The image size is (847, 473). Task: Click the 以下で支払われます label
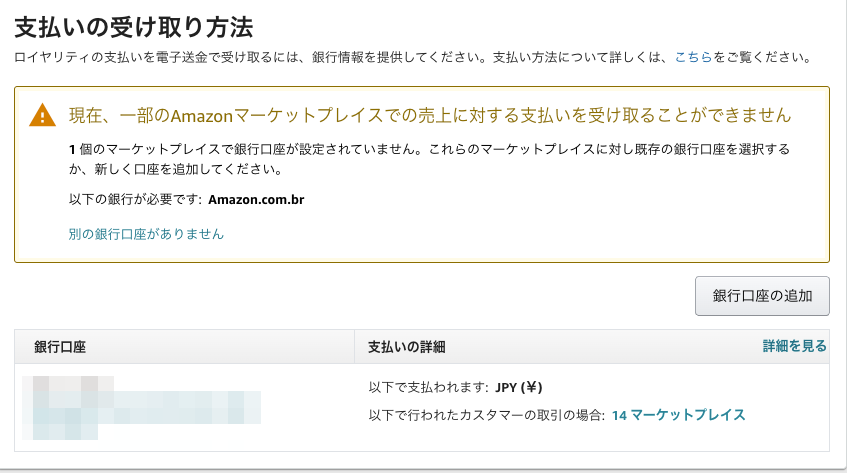click(x=428, y=387)
